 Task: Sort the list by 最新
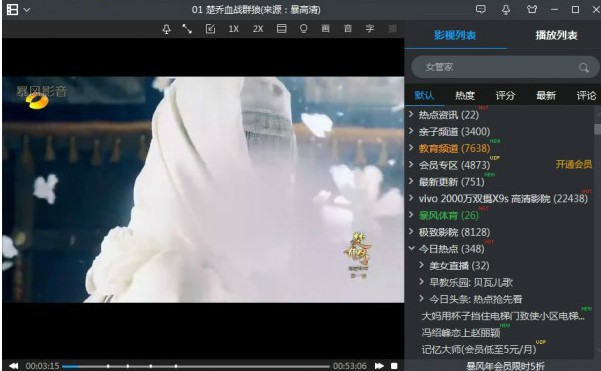(546, 95)
